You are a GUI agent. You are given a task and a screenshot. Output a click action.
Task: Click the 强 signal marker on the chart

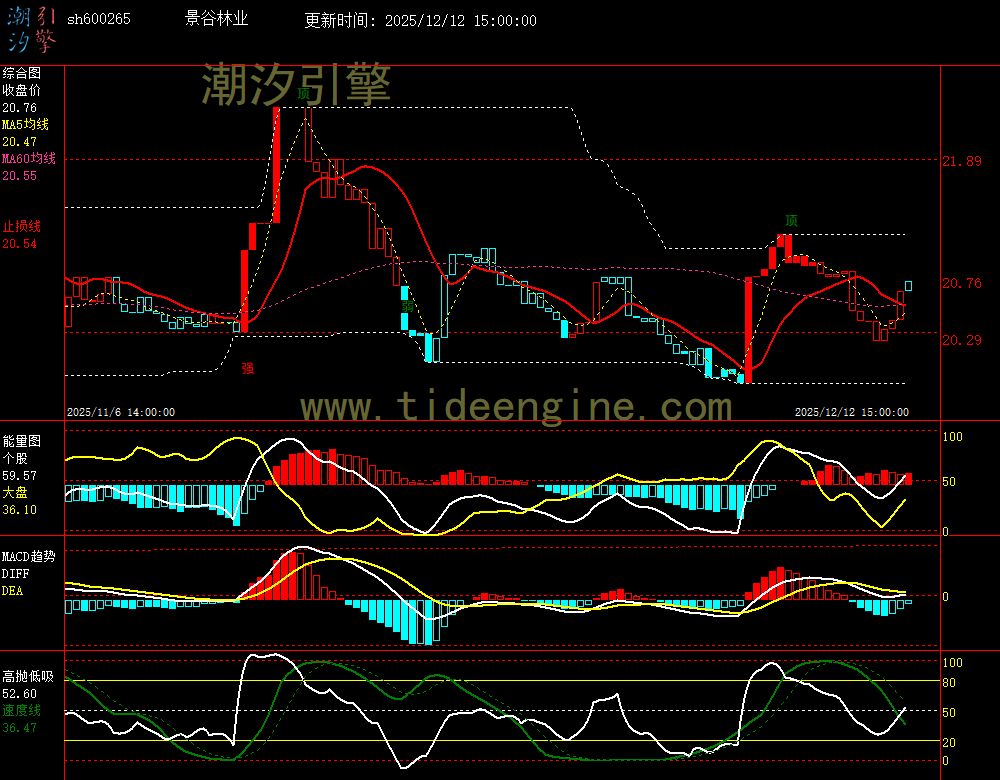click(245, 369)
